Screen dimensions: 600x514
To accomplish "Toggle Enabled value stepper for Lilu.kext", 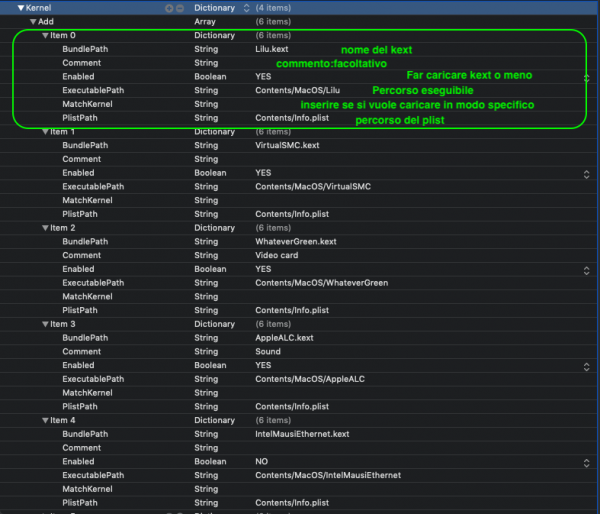I will coord(586,78).
